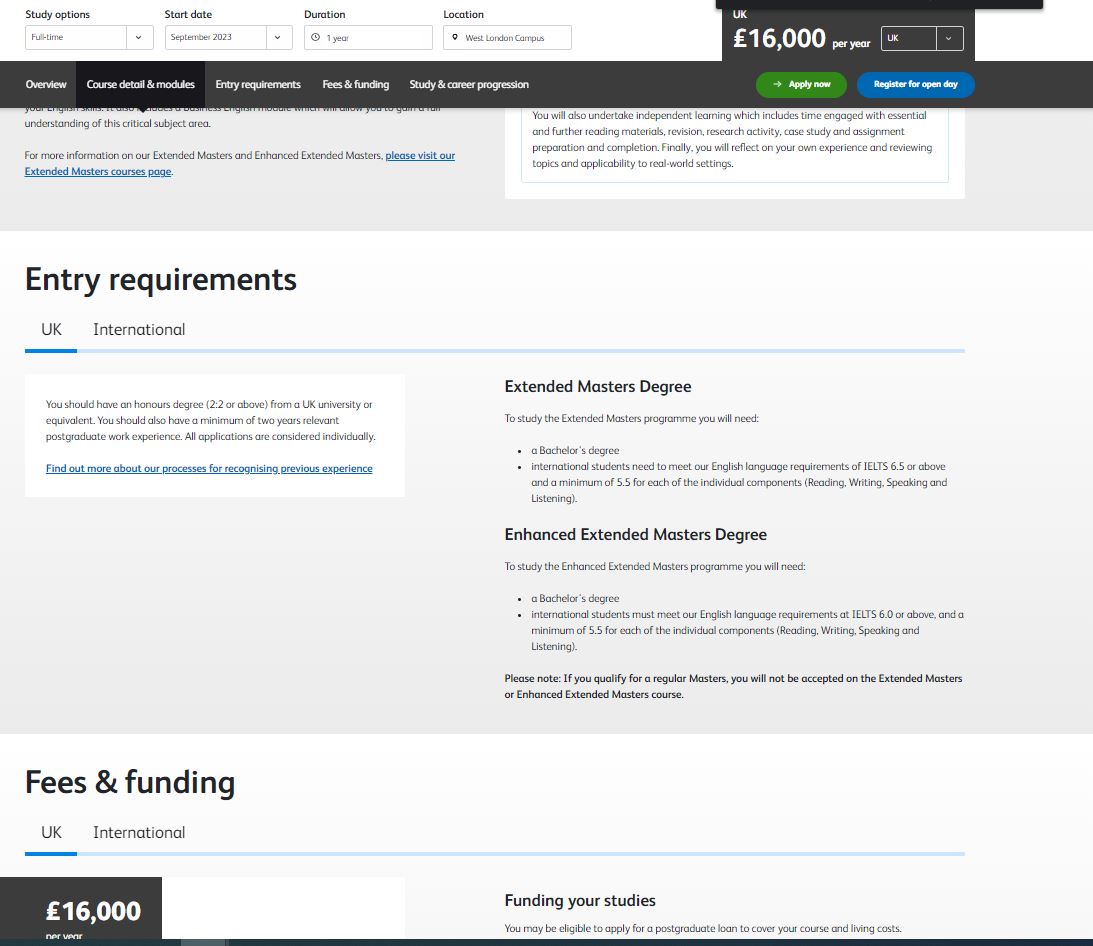This screenshot has height=946, width=1093.
Task: Navigate to Study & career progression
Action: (469, 85)
